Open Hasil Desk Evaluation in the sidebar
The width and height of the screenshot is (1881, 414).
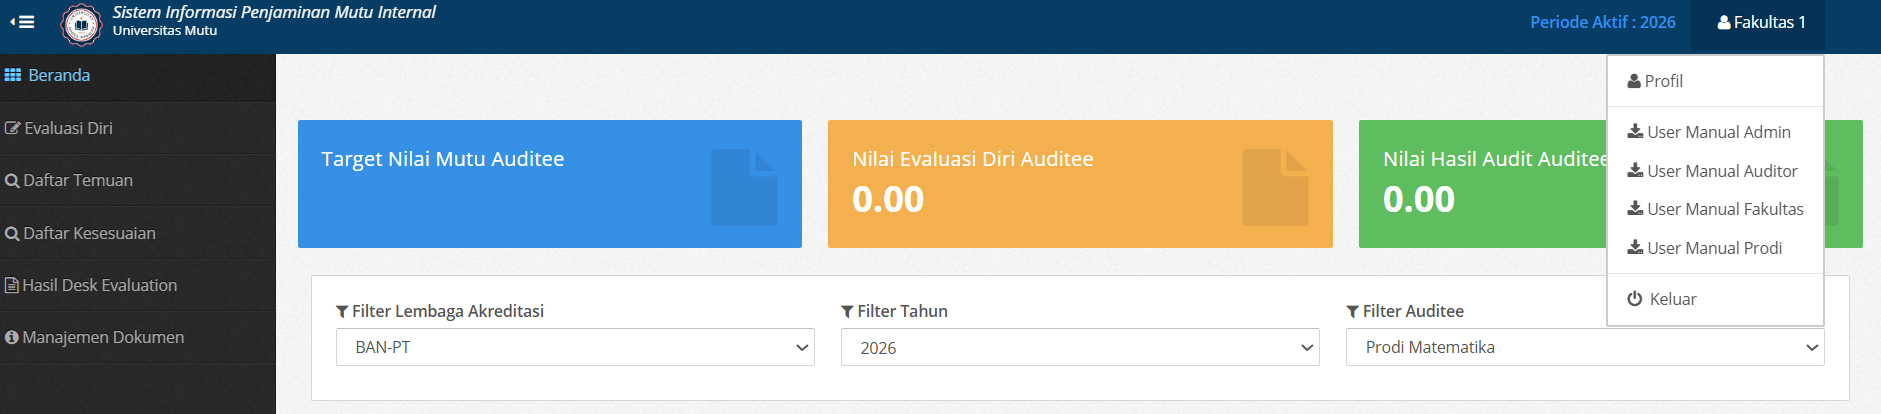[x=138, y=286]
